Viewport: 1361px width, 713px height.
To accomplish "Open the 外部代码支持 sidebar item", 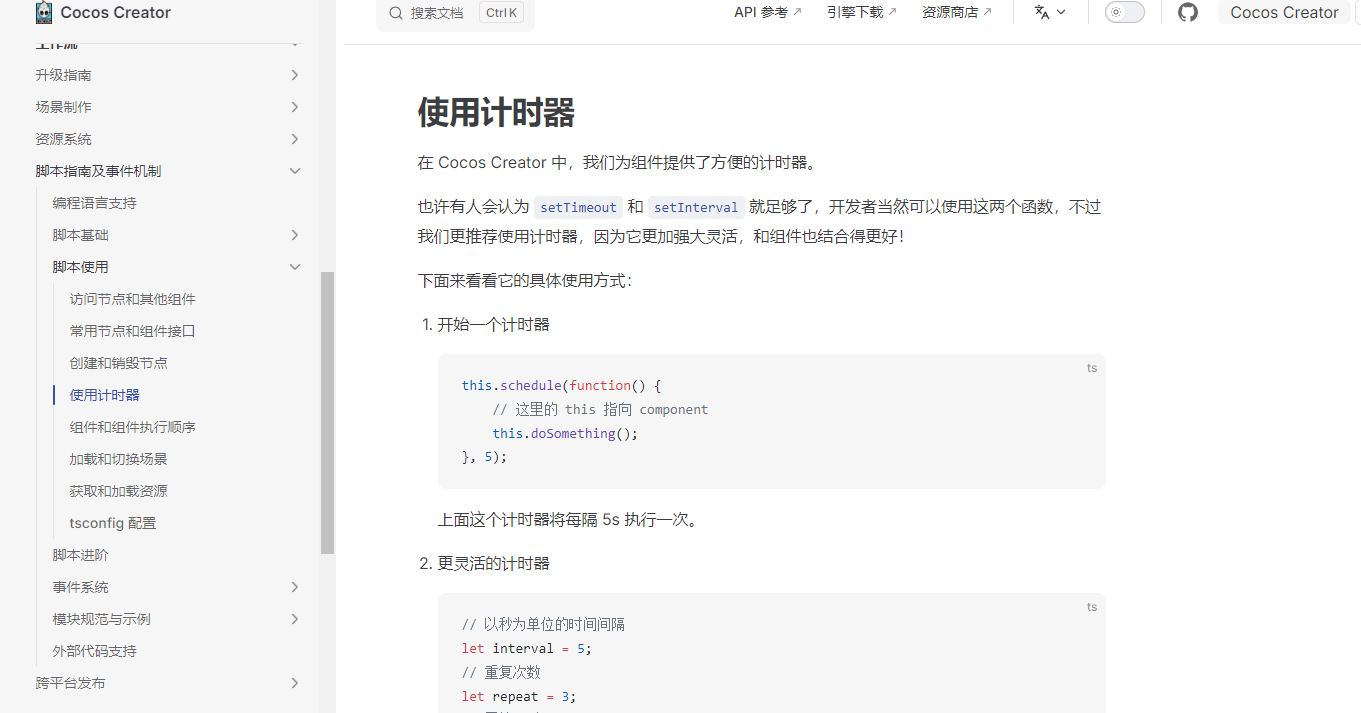I will 95,651.
